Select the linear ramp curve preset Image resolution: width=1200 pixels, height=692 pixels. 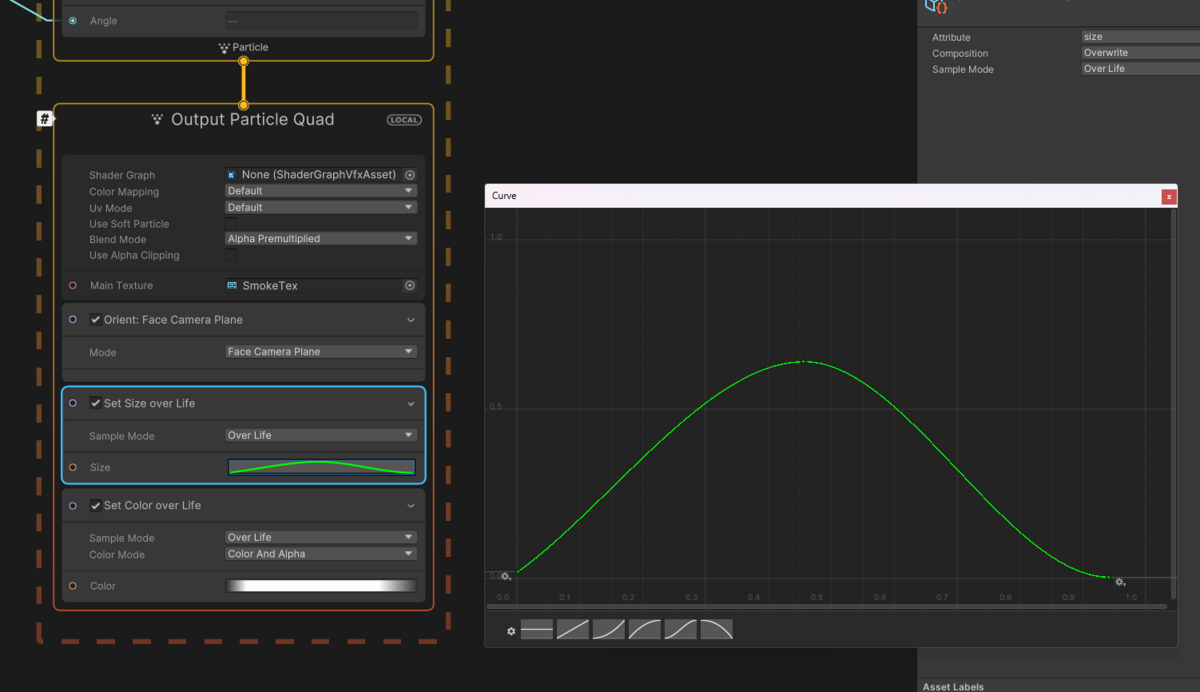tap(573, 630)
